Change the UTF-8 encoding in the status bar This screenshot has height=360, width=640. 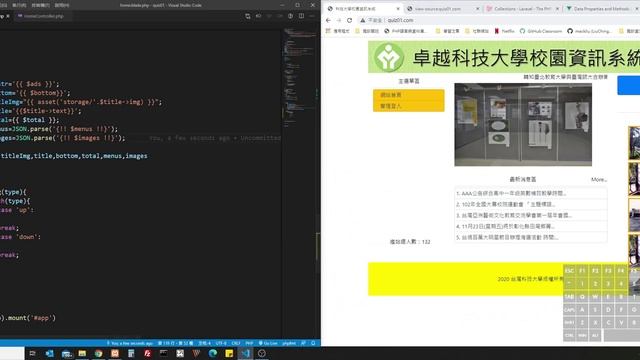coord(221,343)
